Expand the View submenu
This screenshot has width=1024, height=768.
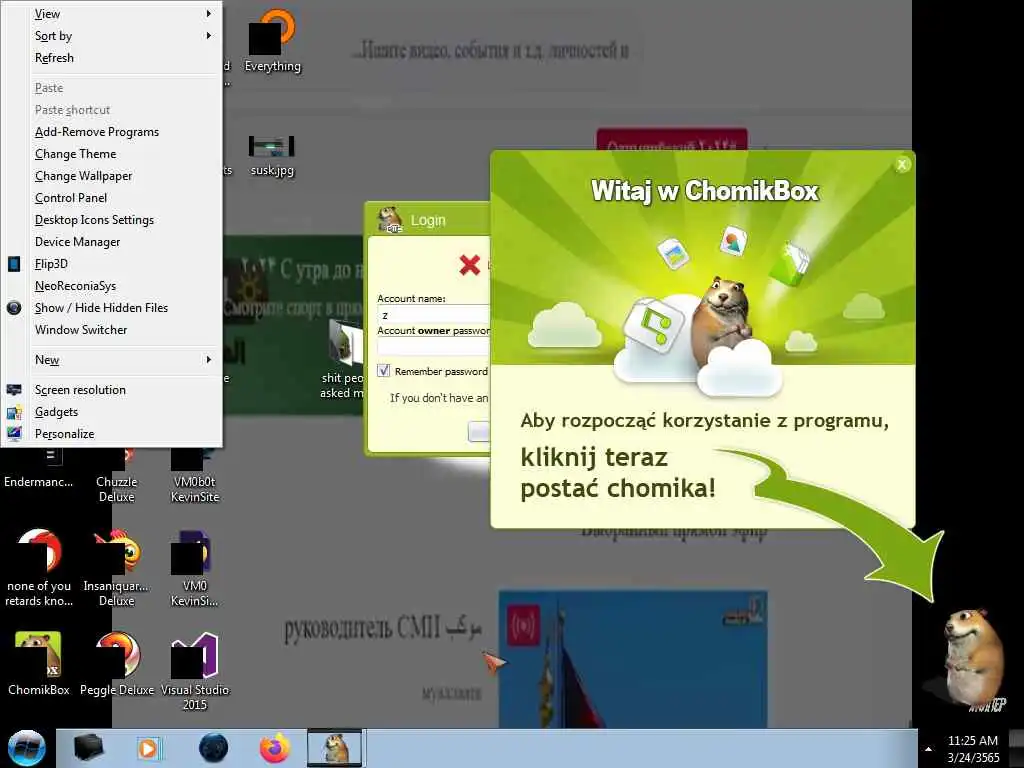[x=112, y=14]
